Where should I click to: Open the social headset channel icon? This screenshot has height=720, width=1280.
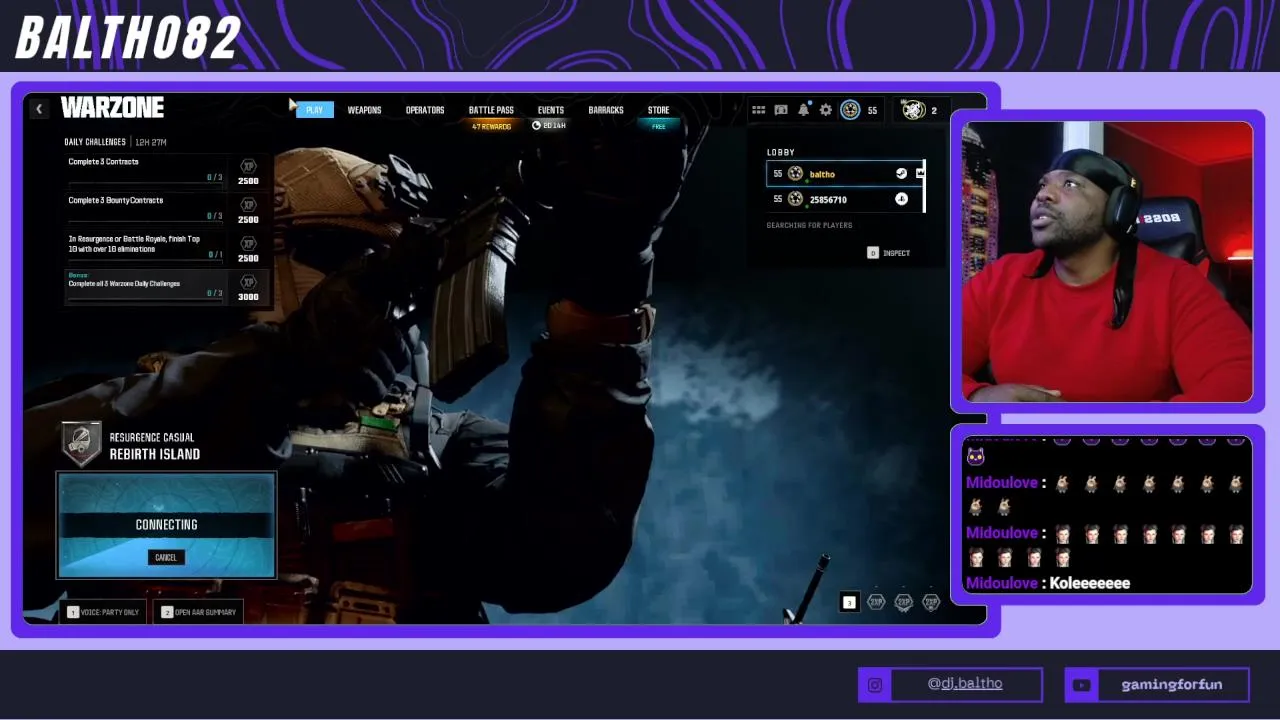pos(781,110)
